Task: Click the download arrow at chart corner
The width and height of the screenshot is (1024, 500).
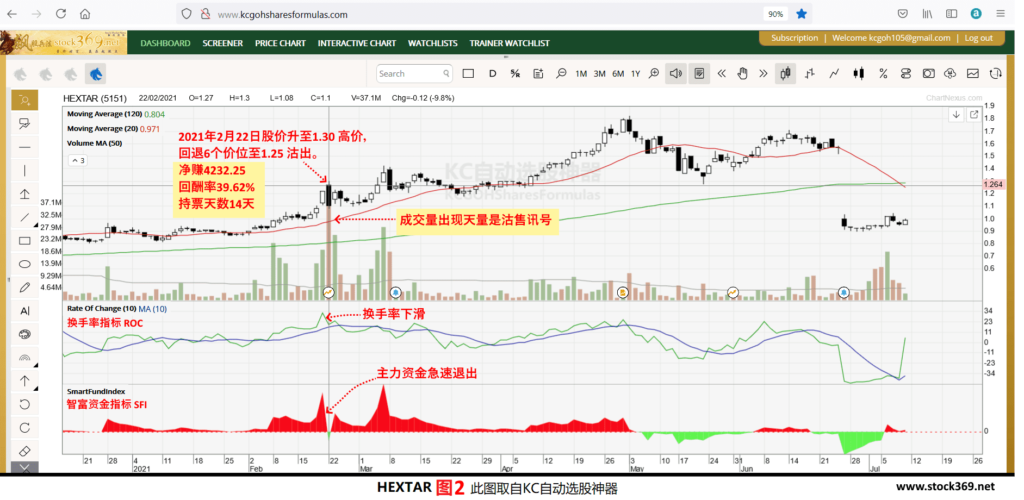Action: (956, 115)
